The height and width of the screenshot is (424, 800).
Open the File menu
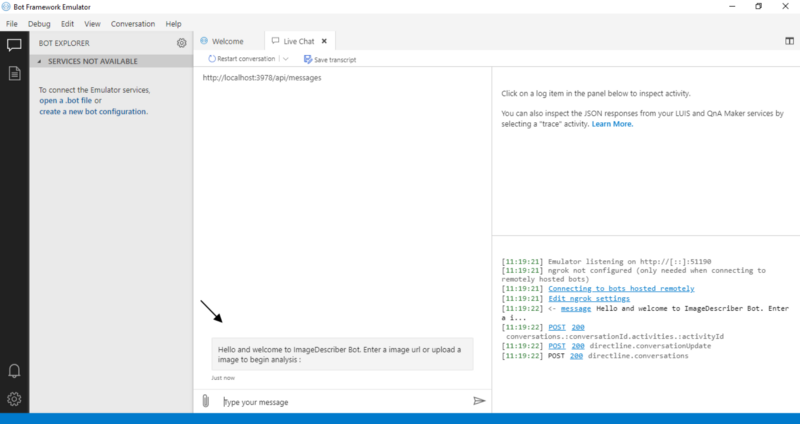pos(12,24)
